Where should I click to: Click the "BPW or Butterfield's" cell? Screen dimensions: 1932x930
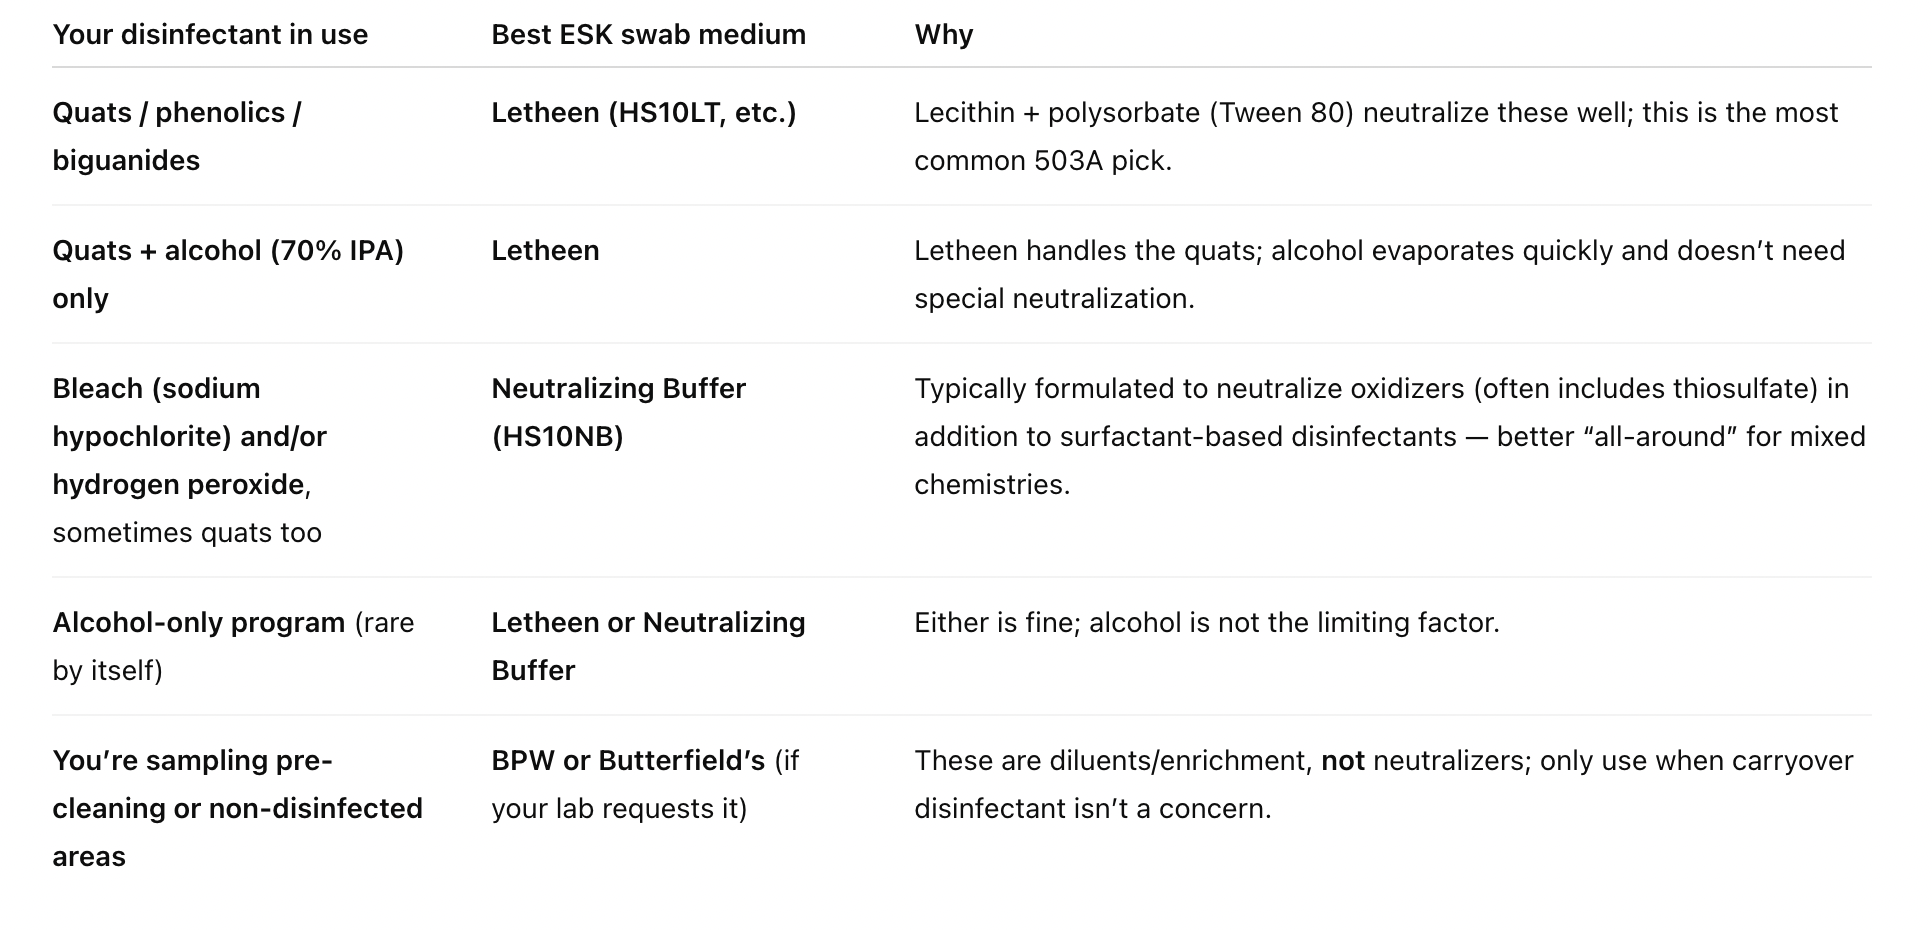tap(645, 784)
